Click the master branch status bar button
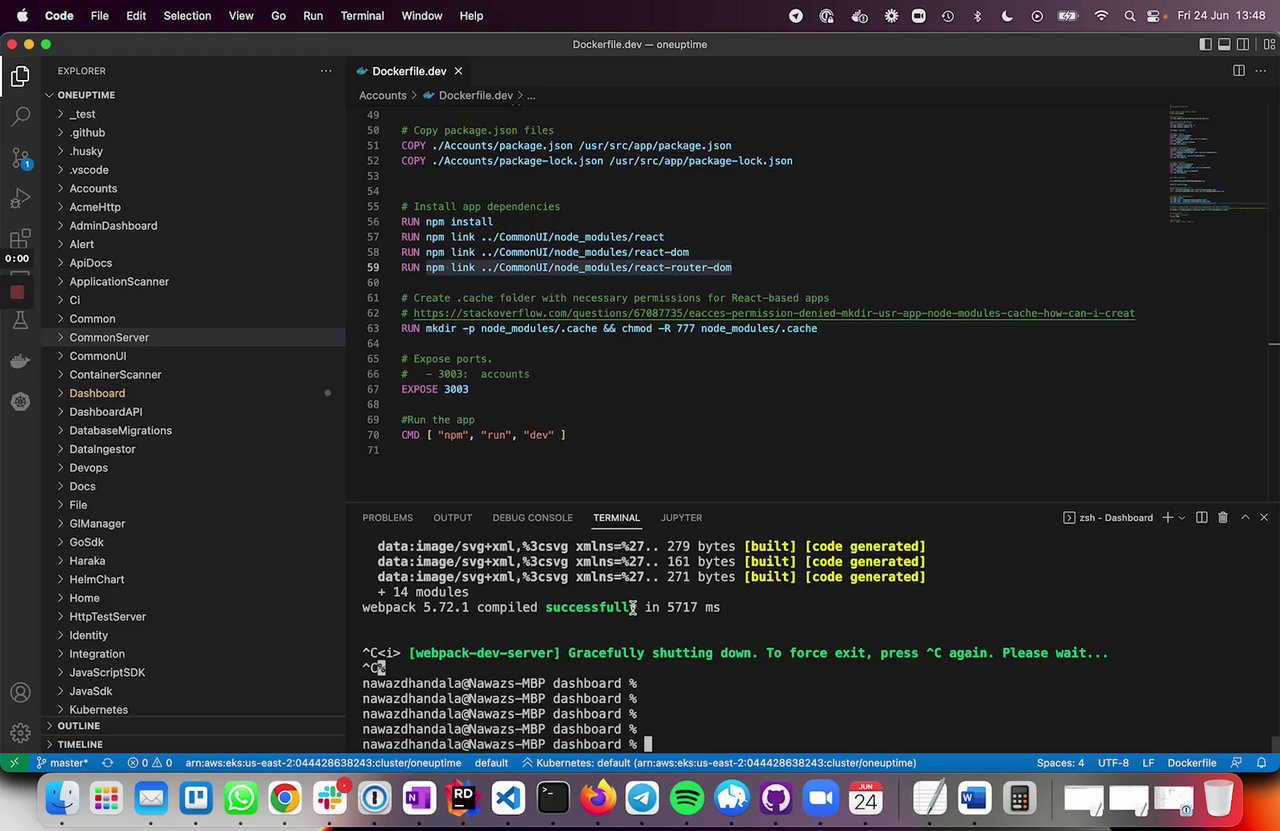Screen dimensions: 1280x831 (62, 763)
